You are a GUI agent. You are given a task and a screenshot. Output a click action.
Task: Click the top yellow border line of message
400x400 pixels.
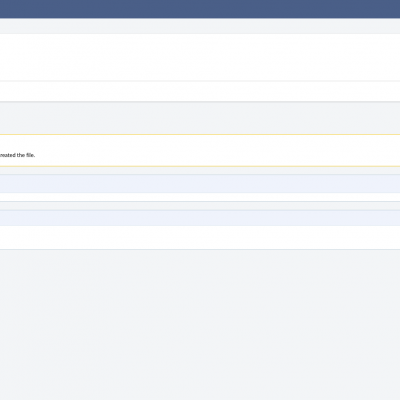[200, 135]
